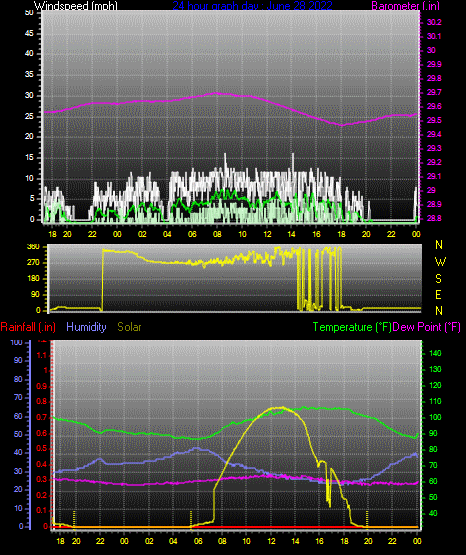Click the 28.8 barometer axis value
Screen dimensions: 466x555
tap(434, 218)
